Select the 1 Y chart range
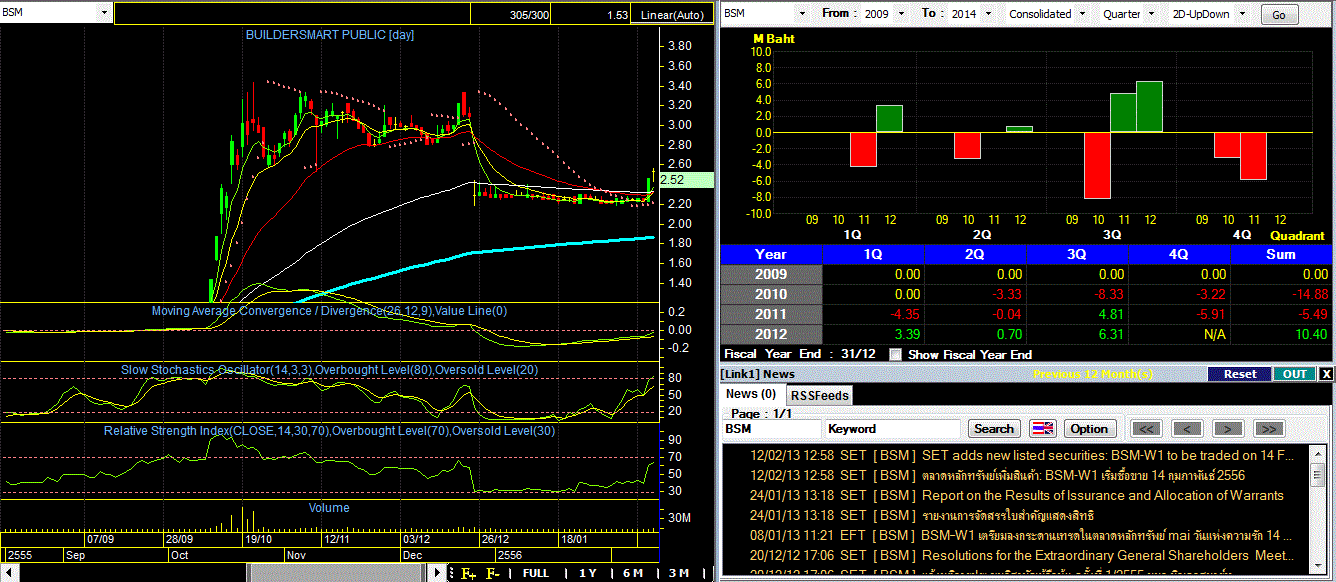This screenshot has height=582, width=1336. pos(587,573)
